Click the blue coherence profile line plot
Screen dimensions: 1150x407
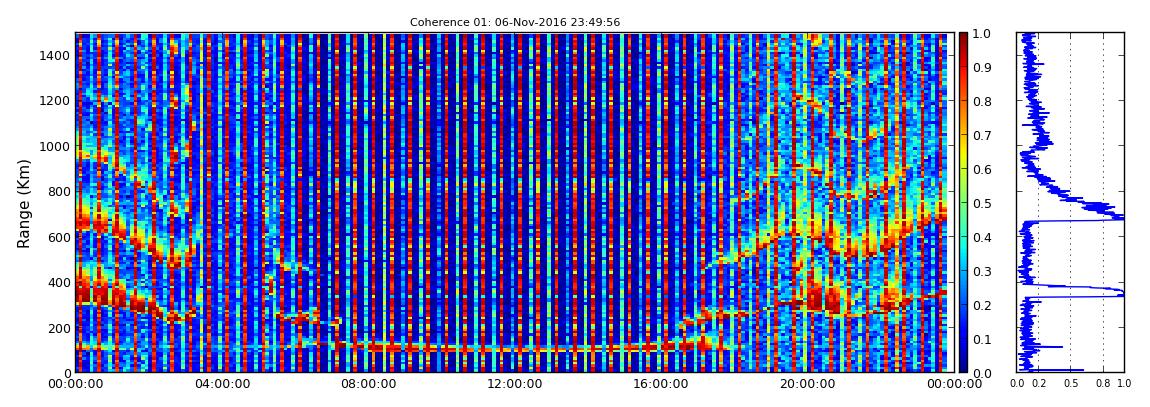click(x=1070, y=203)
